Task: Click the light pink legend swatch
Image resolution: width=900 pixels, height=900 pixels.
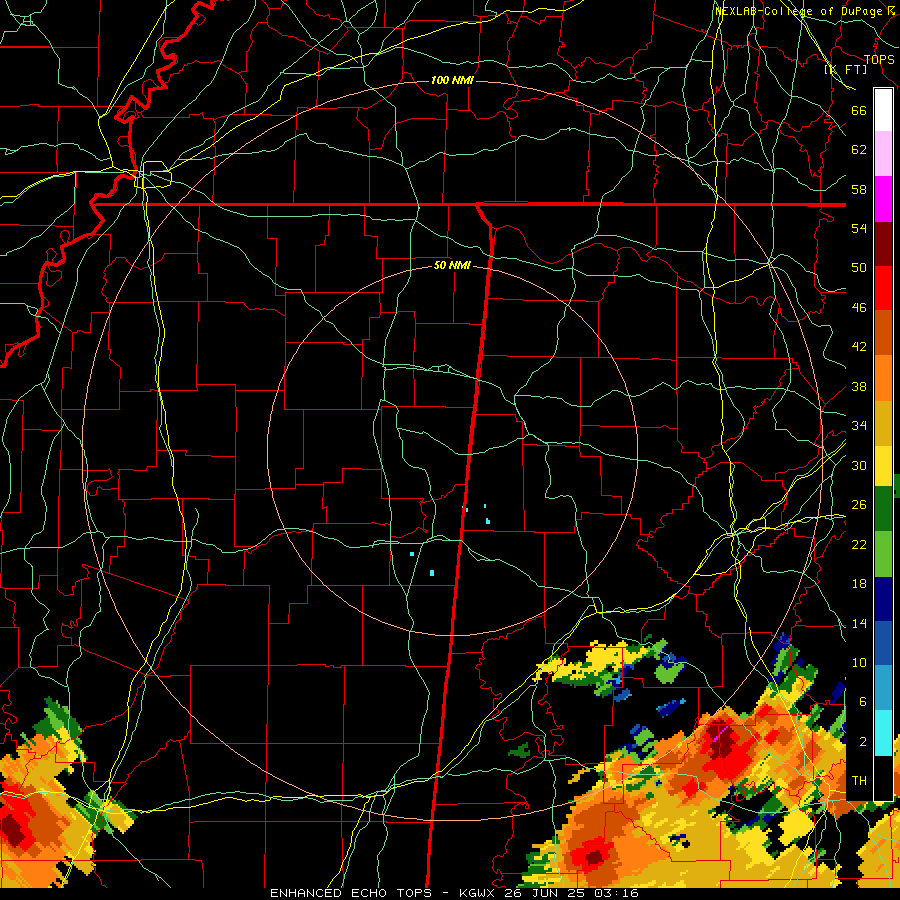Action: pos(883,153)
